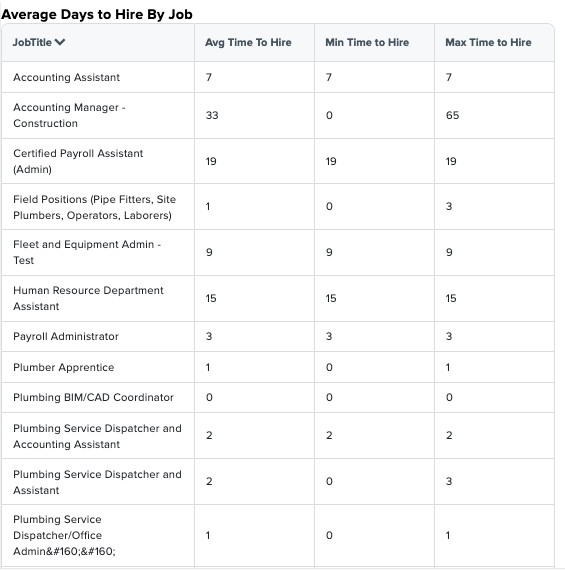Image resolution: width=565 pixels, height=570 pixels.
Task: Sort by Min Time to Hire header
Action: [x=367, y=42]
